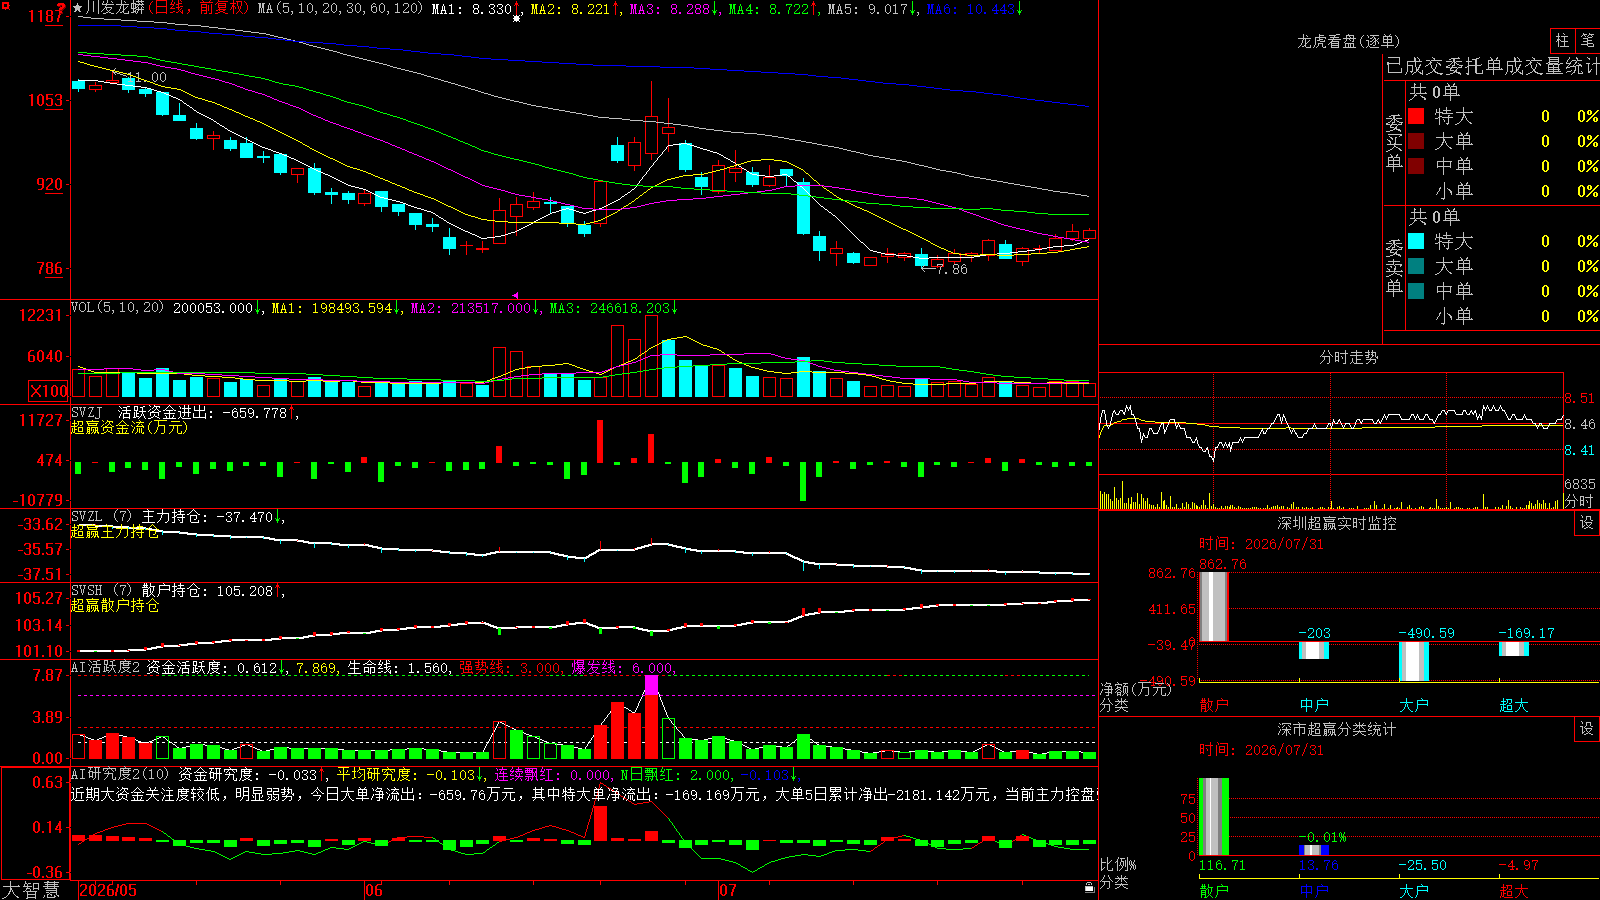Click the star icon beside 川发龙蟒
This screenshot has height=900, width=1600.
pos(78,8)
